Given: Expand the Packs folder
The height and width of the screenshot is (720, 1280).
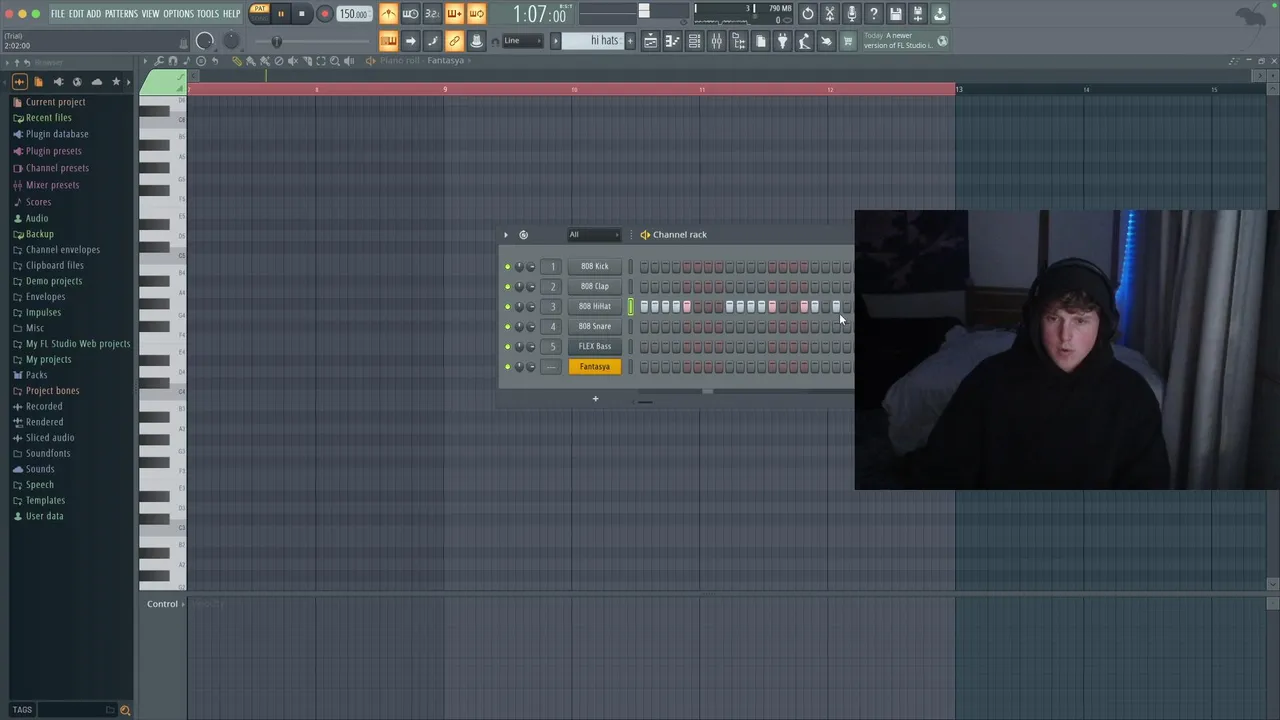Looking at the screenshot, I should 36,375.
